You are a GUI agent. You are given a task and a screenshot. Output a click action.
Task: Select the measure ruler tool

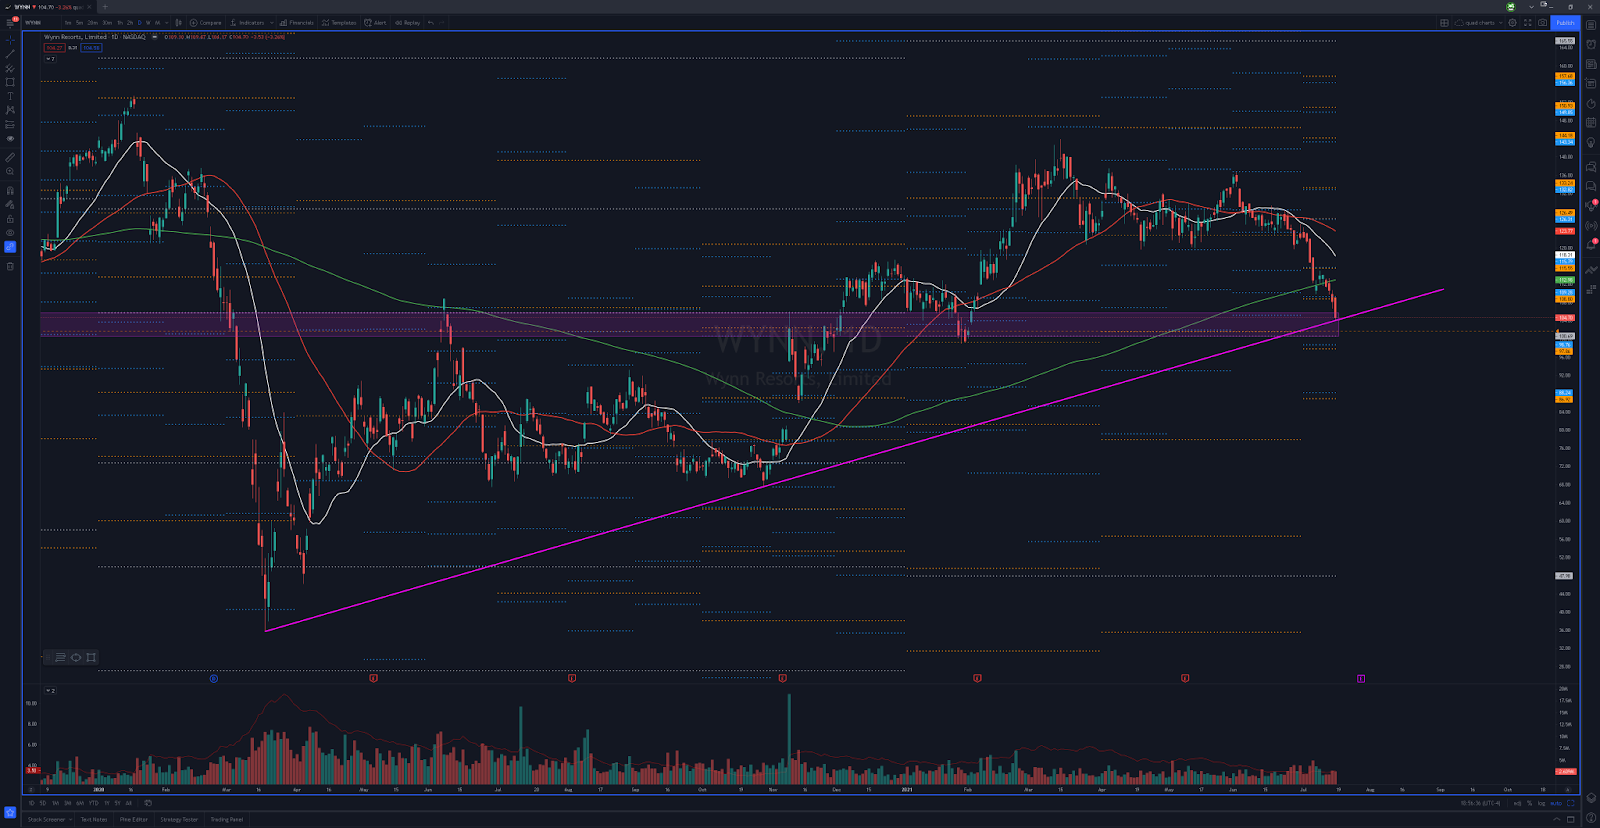click(10, 157)
